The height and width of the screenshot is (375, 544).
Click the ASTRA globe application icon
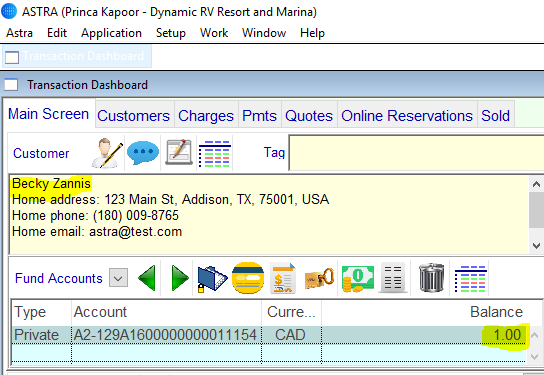pyautogui.click(x=9, y=11)
